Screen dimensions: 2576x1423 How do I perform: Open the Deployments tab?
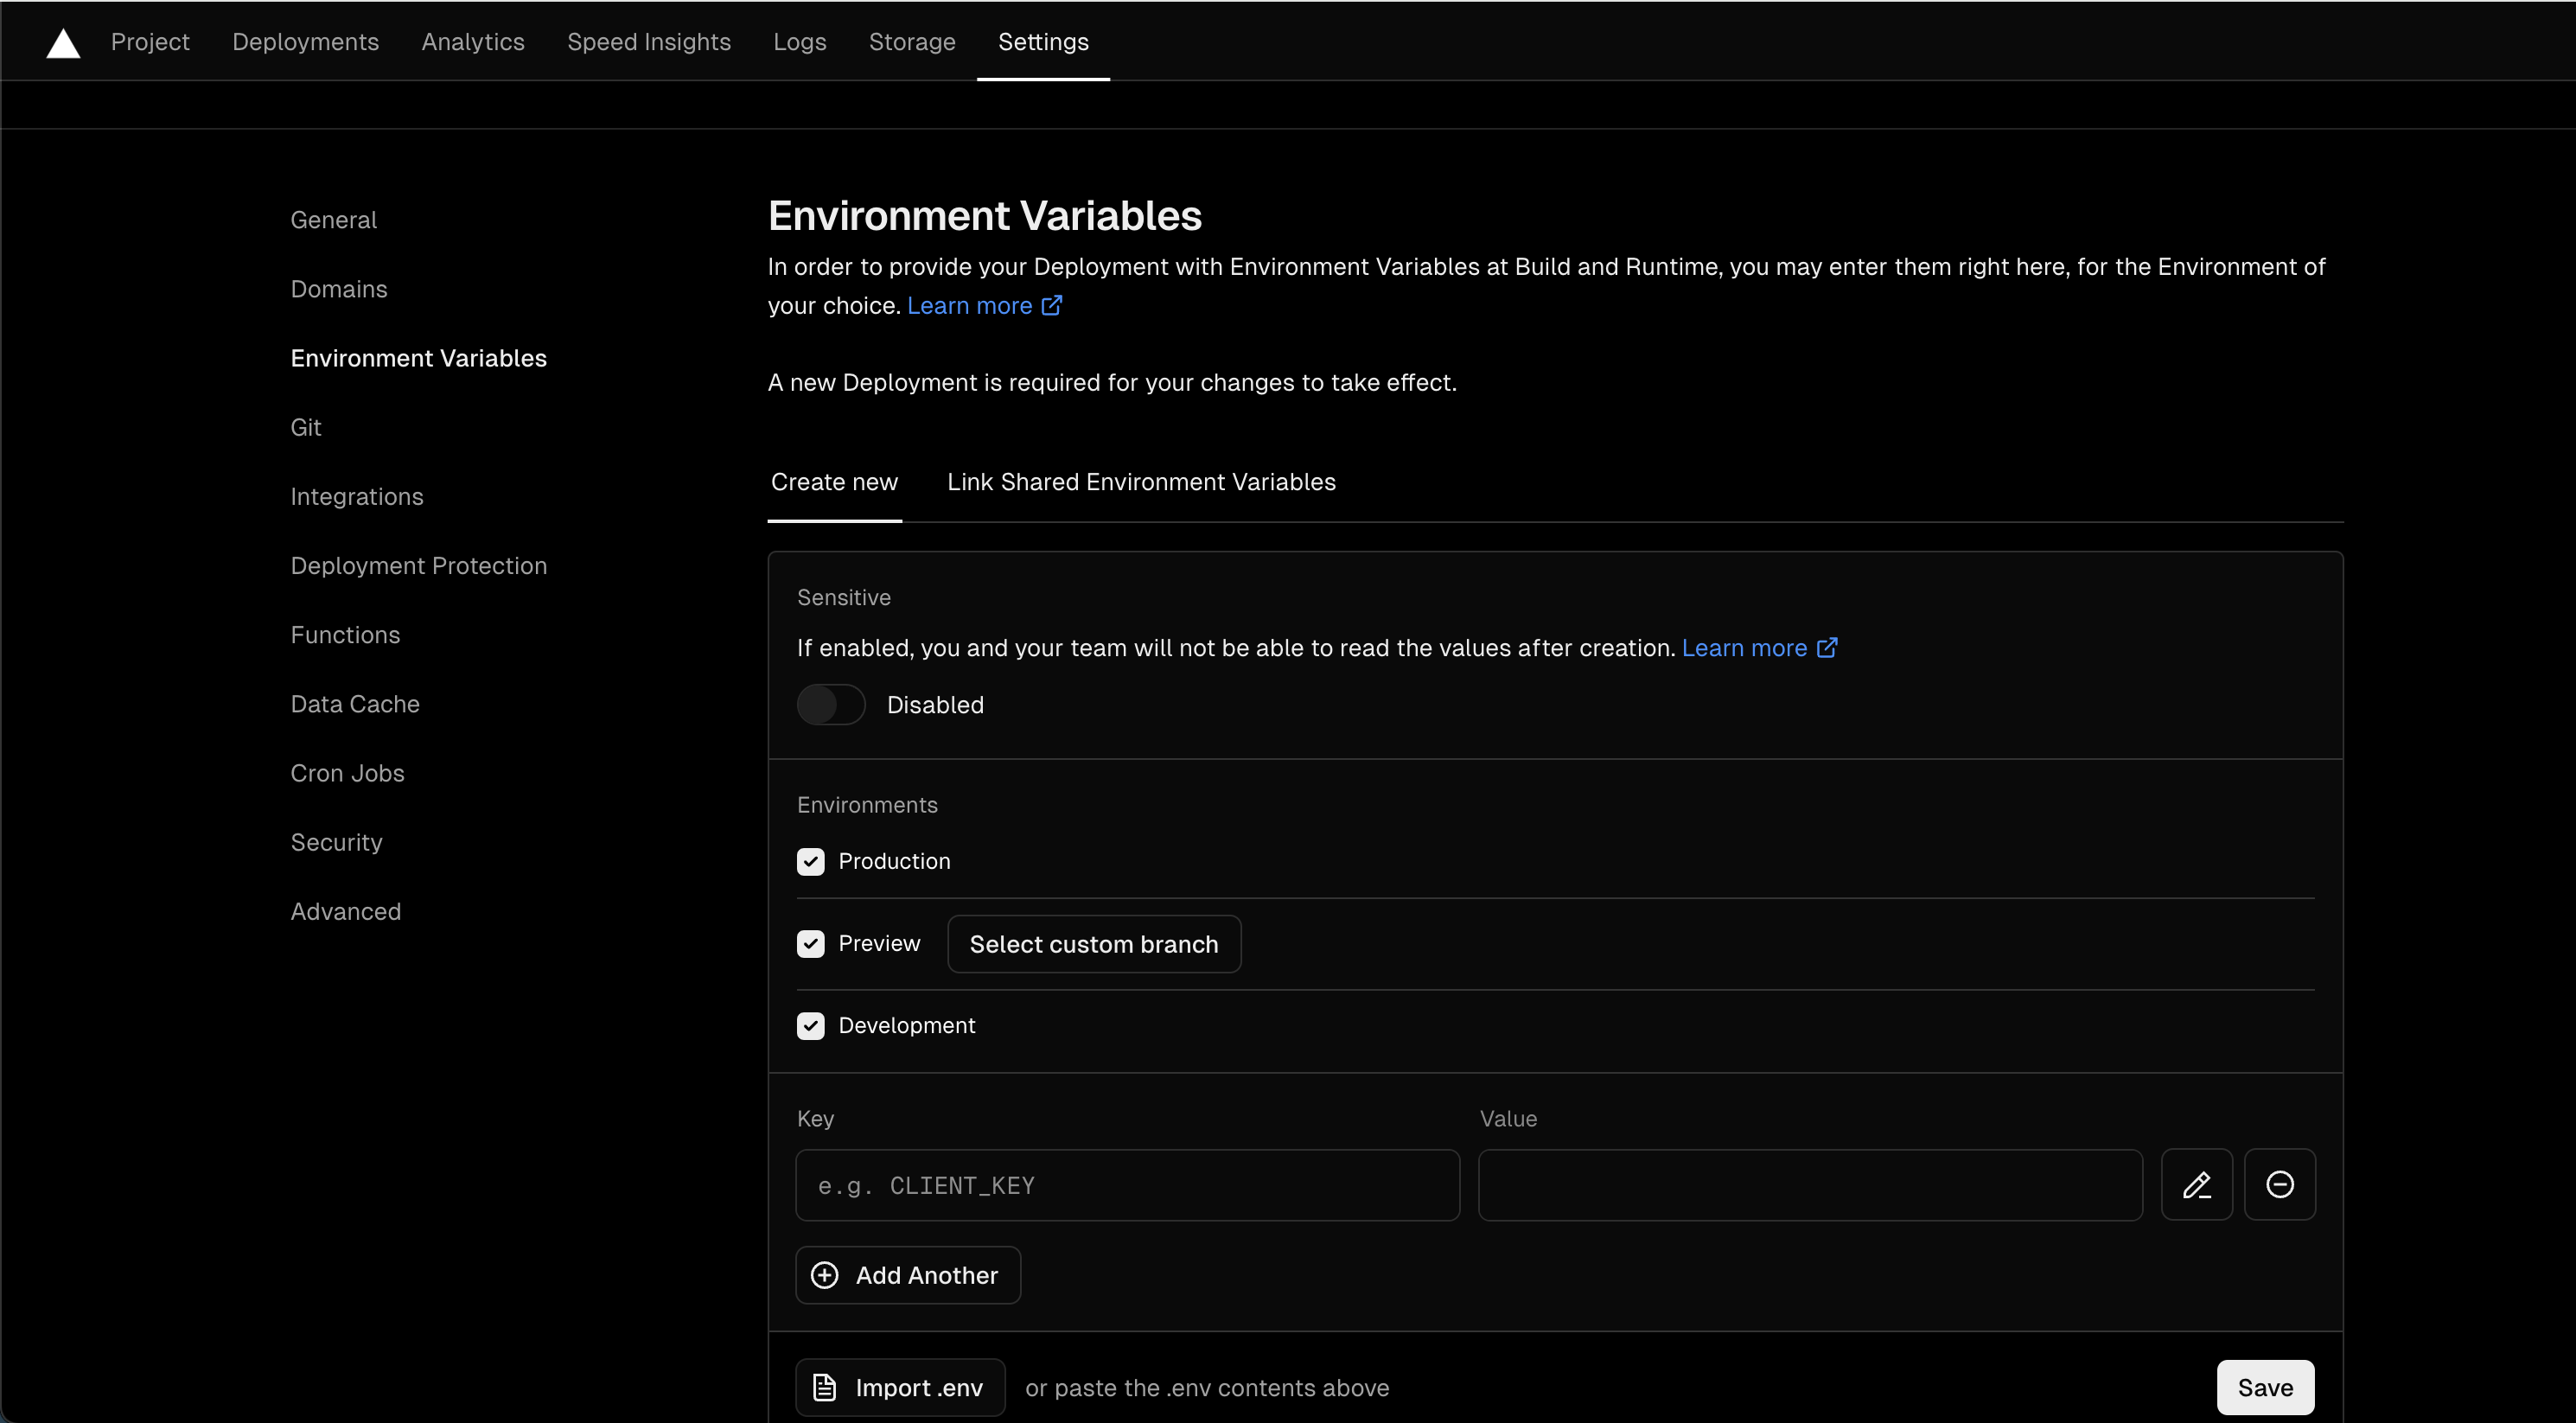tap(305, 42)
